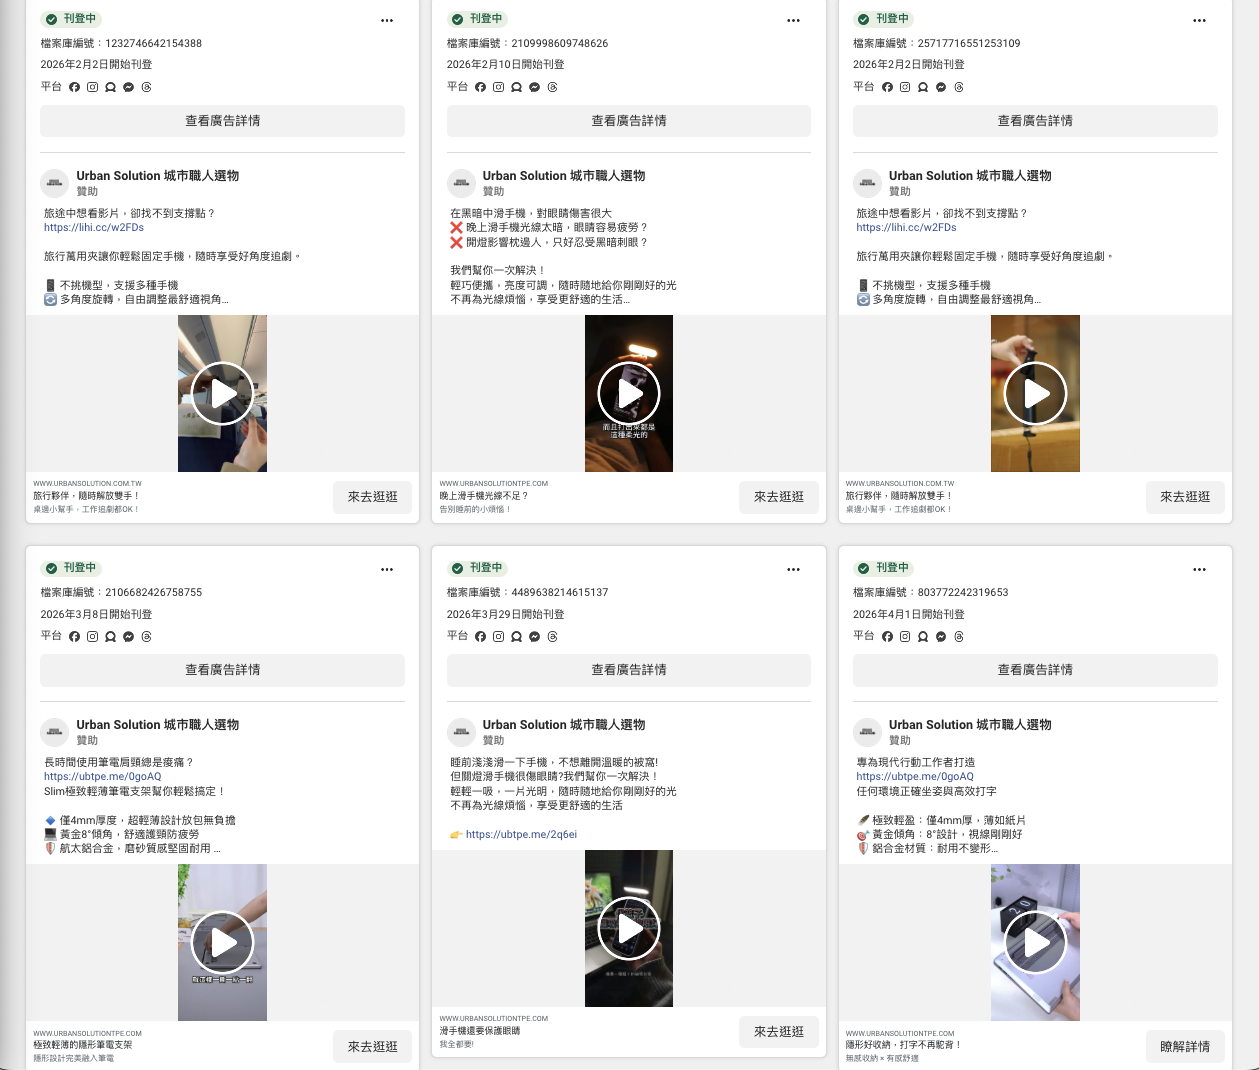Click the 瞭解詳情 button on the bottom-right ad
Screen dimensions: 1259x1070
coord(1185,1046)
